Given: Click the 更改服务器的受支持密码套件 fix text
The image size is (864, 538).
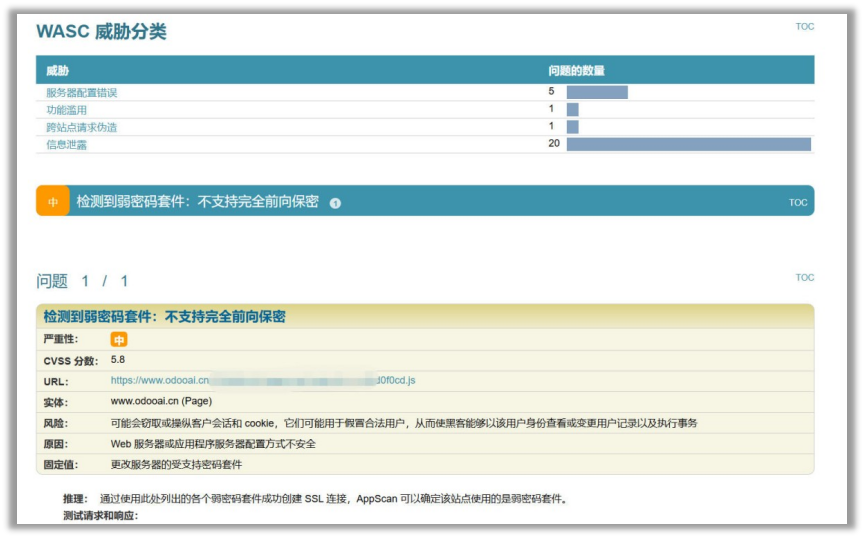Looking at the screenshot, I should [176, 465].
